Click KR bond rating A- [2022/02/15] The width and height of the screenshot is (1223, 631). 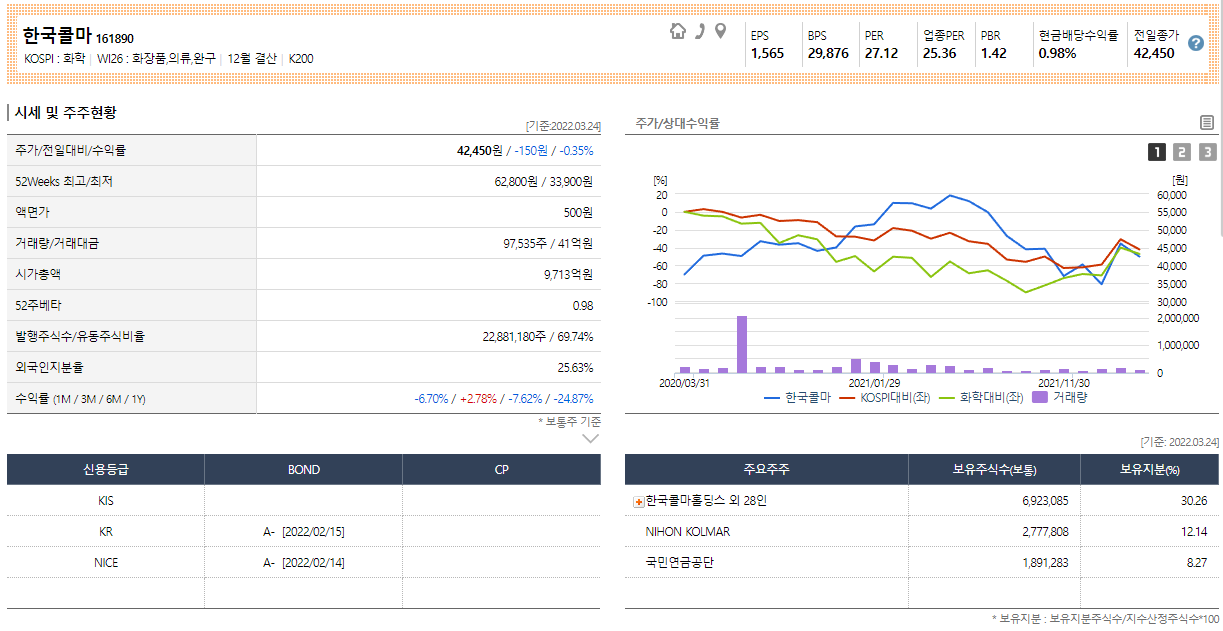pos(304,531)
